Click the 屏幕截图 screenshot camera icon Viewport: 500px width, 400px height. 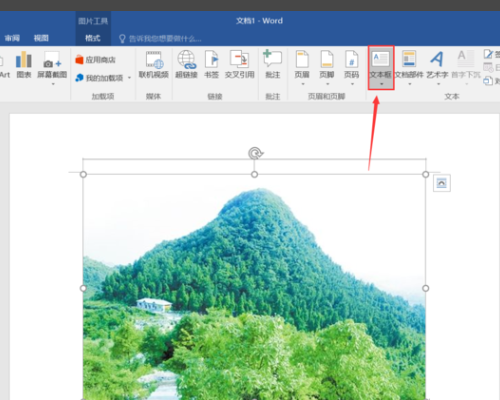pos(52,60)
